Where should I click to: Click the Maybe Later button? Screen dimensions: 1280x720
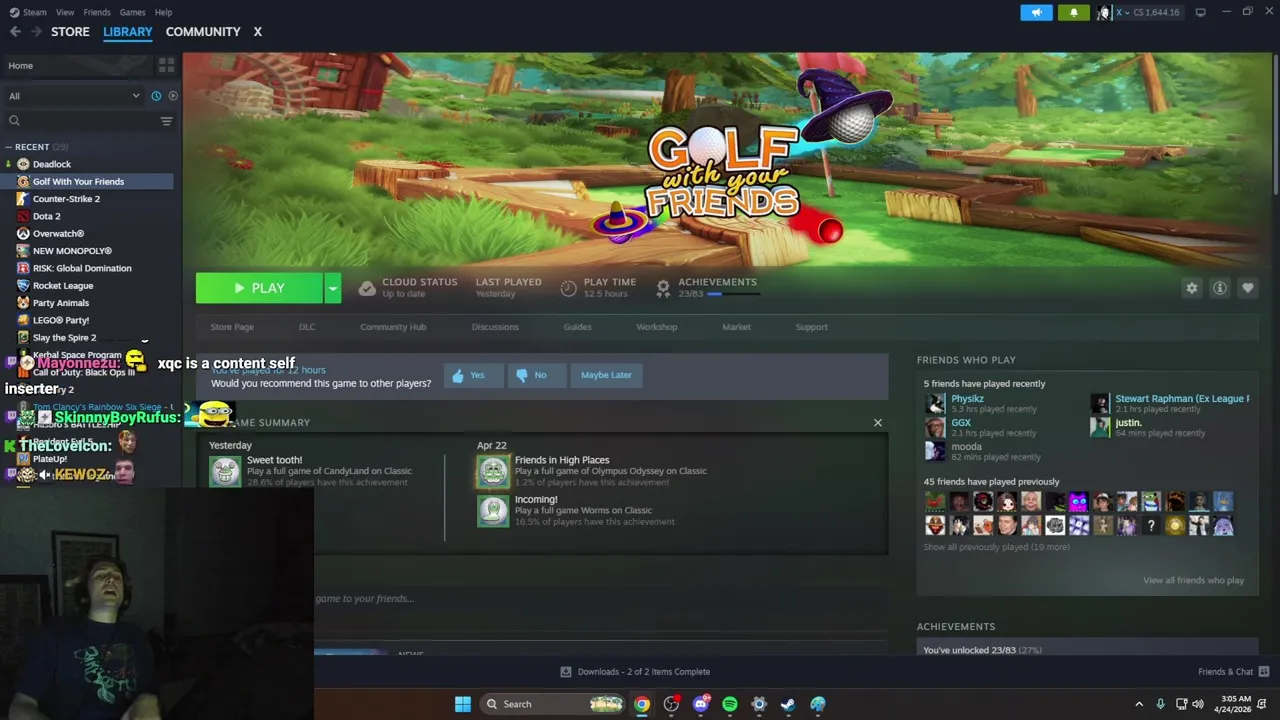[606, 375]
